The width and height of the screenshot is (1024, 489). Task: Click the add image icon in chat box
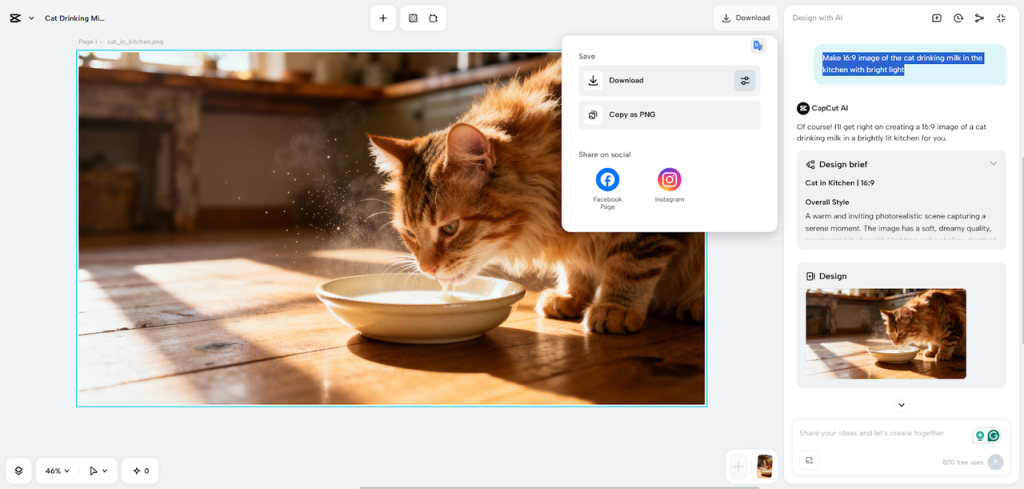(810, 461)
